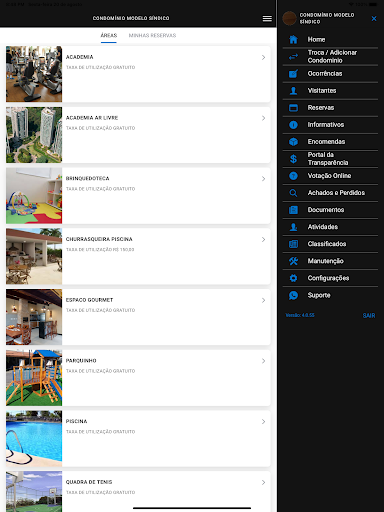Click the Home house icon
The height and width of the screenshot is (512, 384).
(293, 40)
